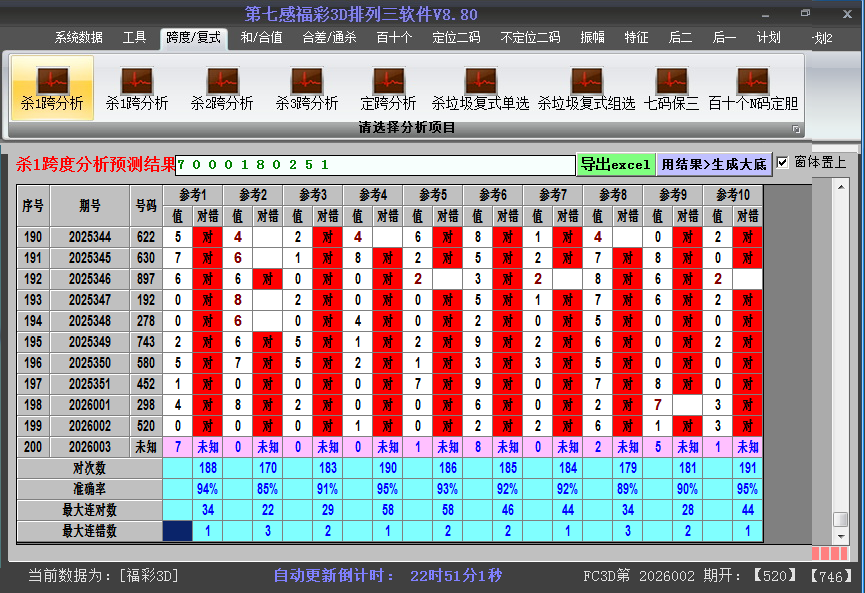Click the 七码保三 icon

coord(671,88)
